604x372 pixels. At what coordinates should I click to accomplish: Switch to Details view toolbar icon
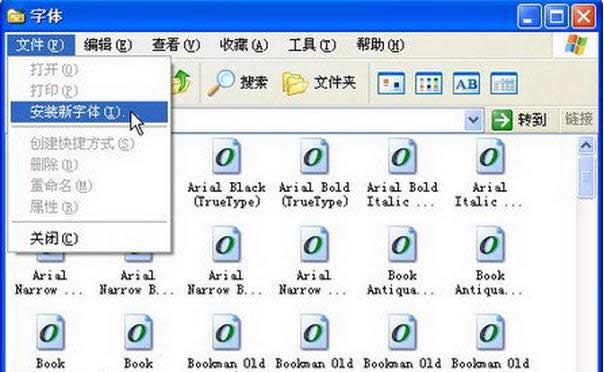(504, 83)
